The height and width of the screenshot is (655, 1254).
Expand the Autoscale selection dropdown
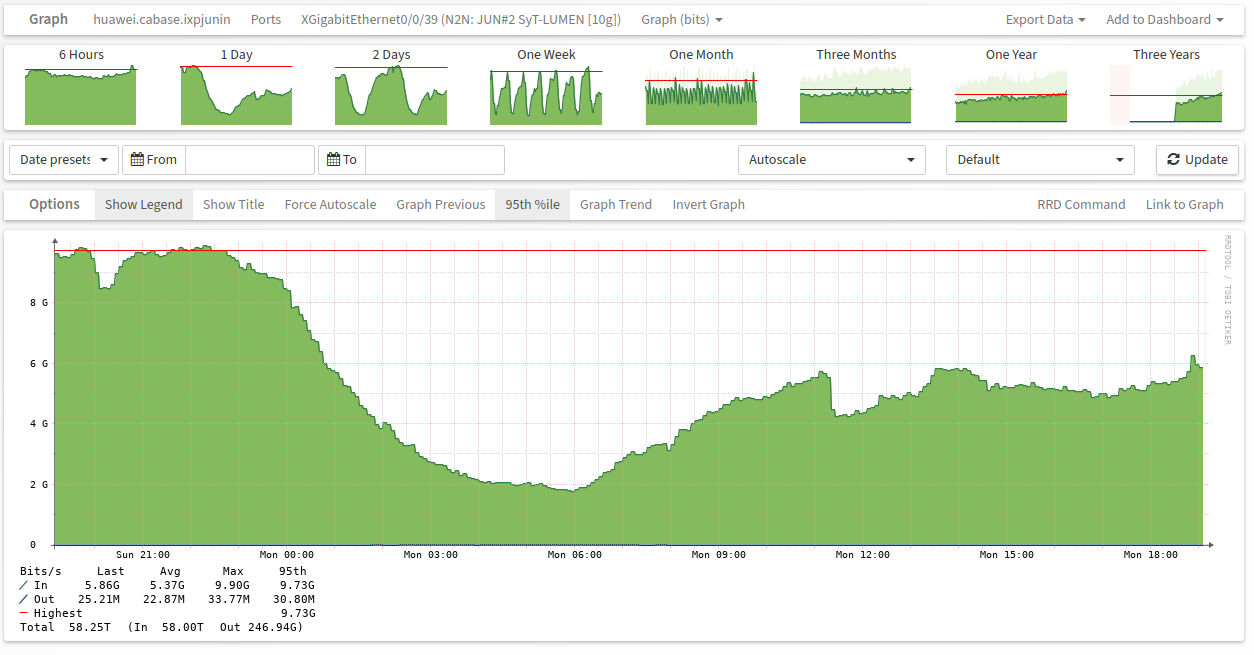coord(832,160)
